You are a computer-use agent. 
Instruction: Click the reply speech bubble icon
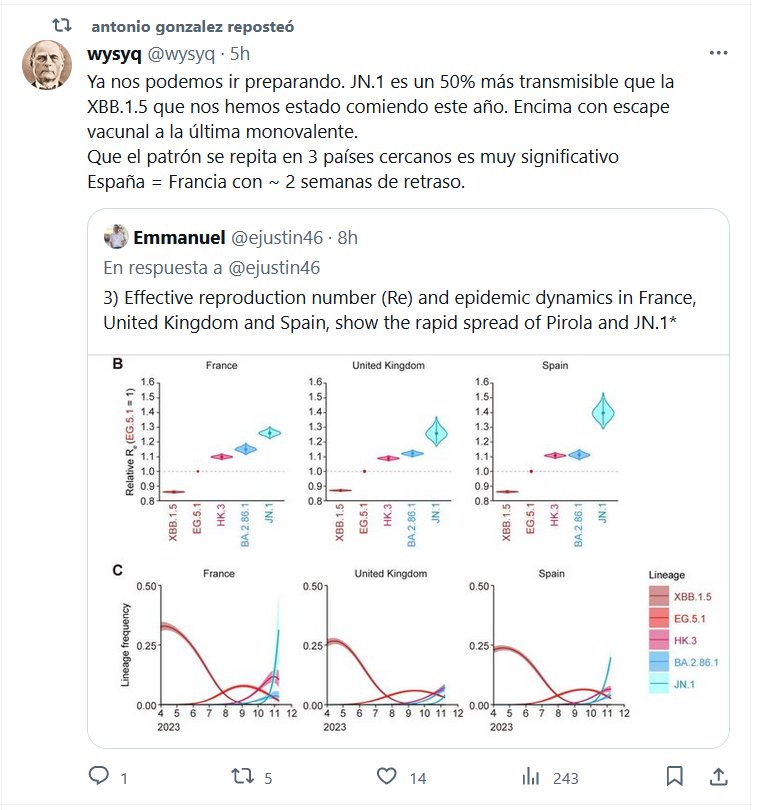click(x=99, y=777)
